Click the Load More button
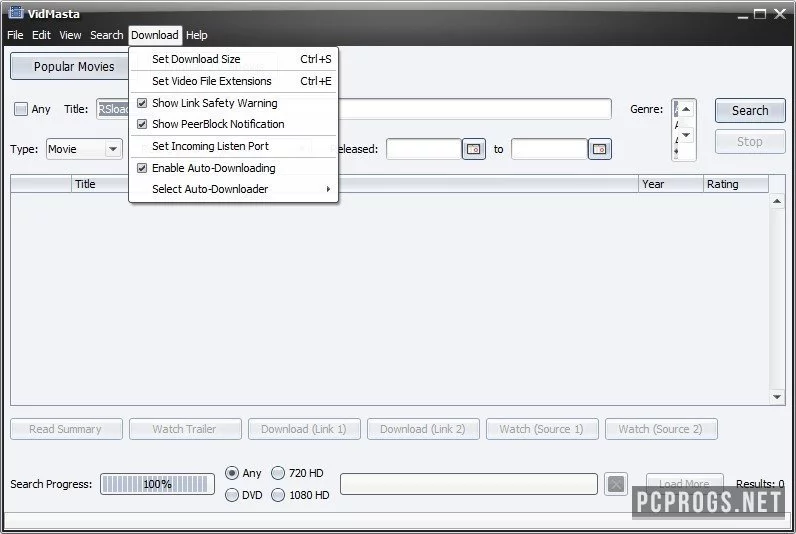This screenshot has width=796, height=534. coord(684,482)
